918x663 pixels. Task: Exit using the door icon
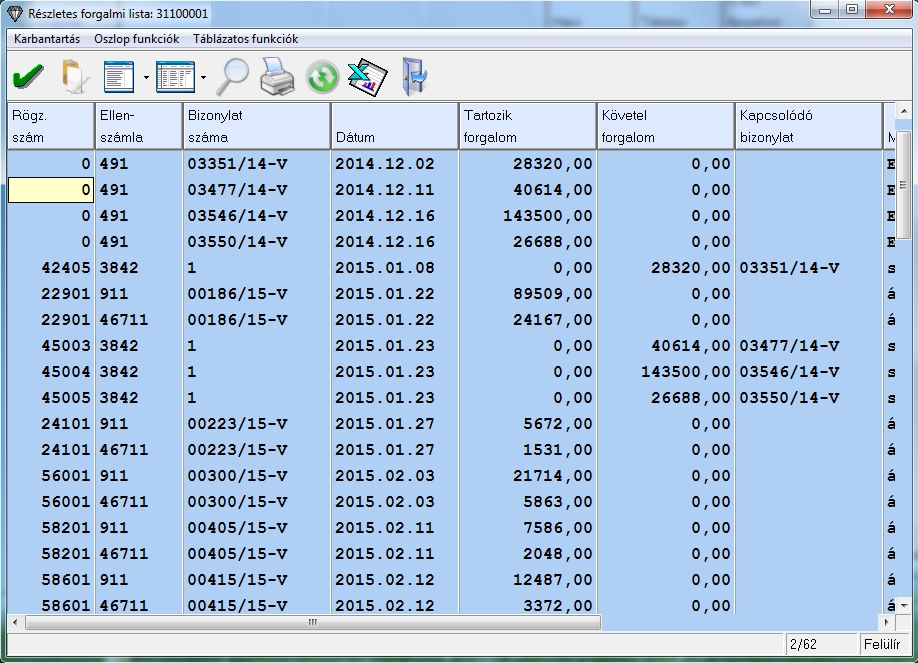pos(412,76)
